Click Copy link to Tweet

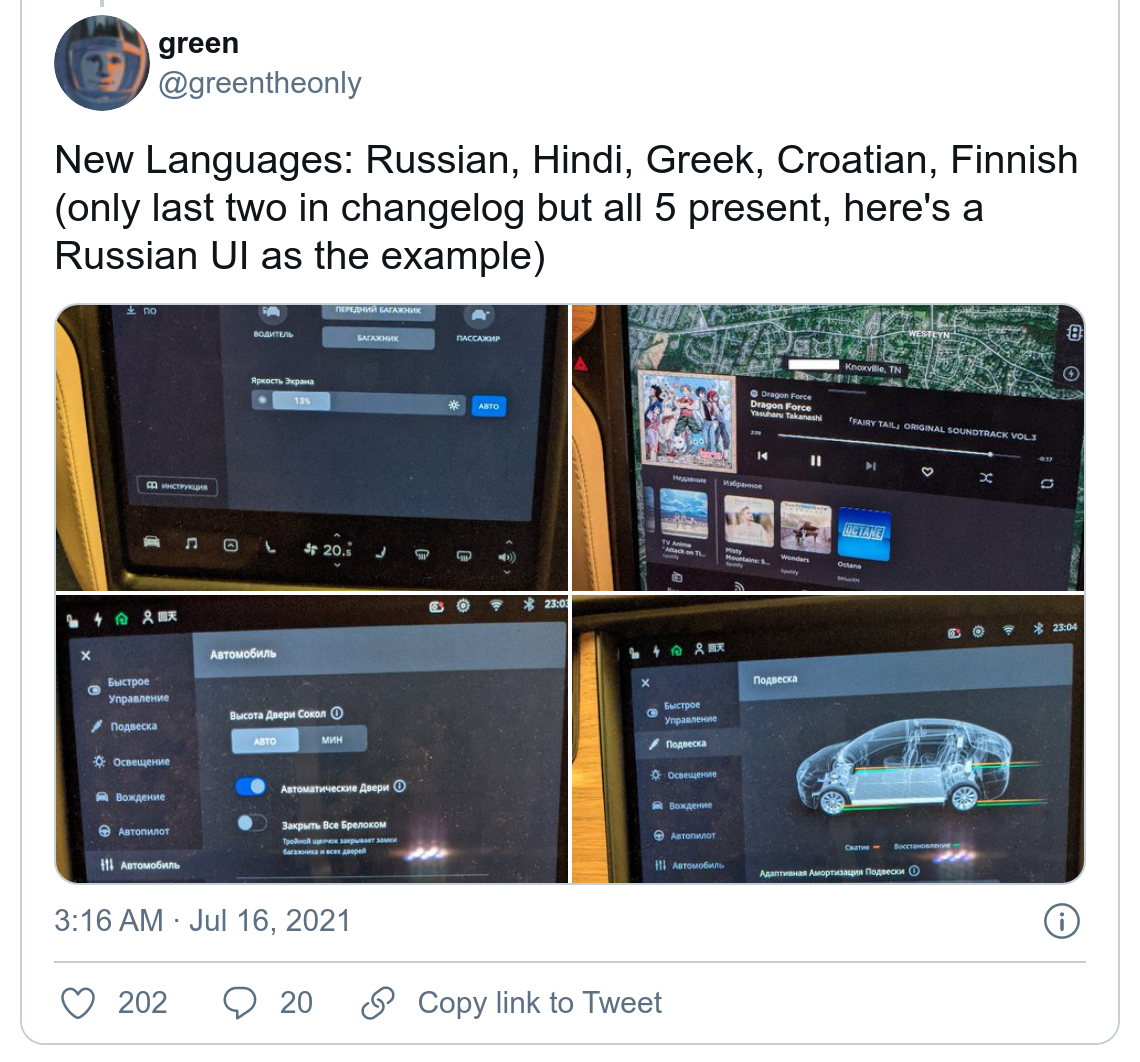539,1003
